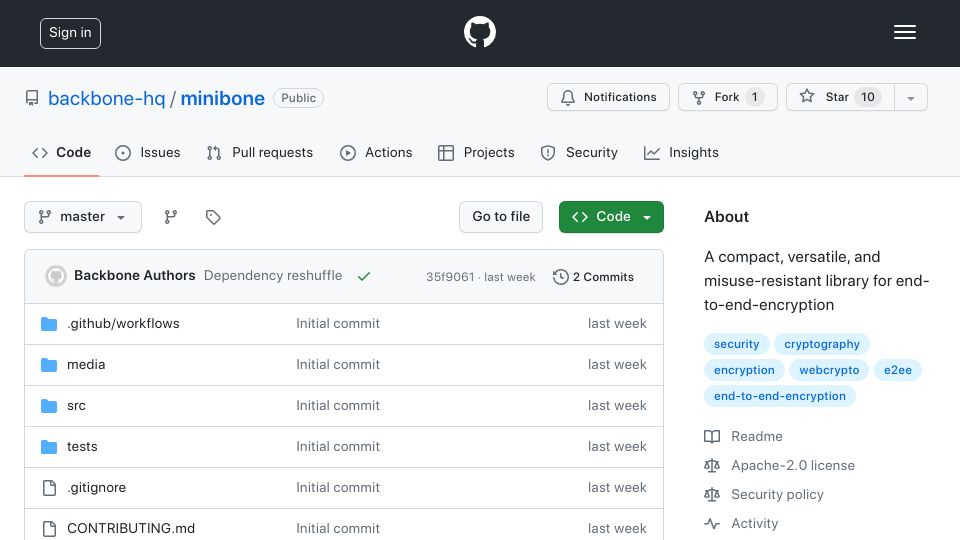Open the CONTRIBUTING.md file

tap(130, 528)
